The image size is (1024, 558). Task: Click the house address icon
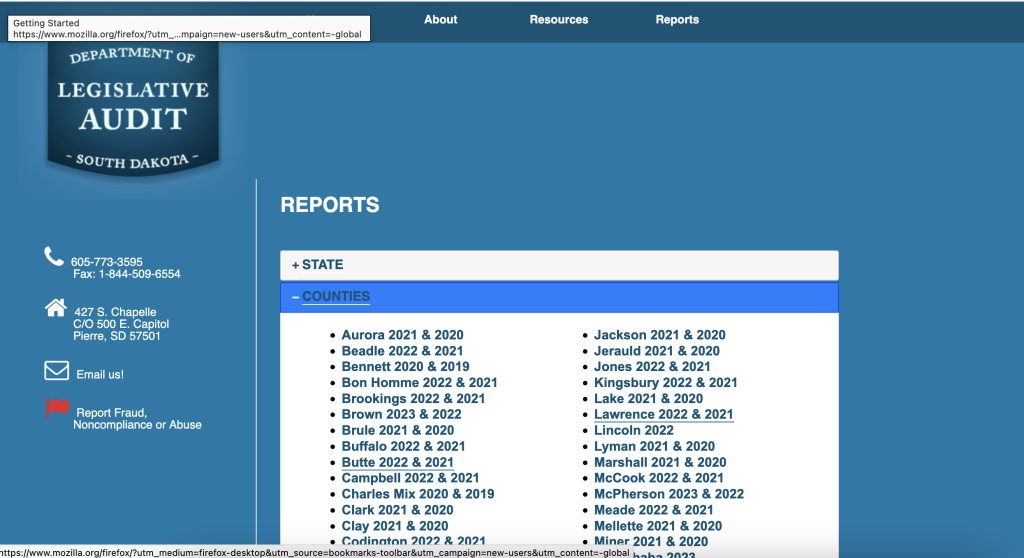[56, 308]
